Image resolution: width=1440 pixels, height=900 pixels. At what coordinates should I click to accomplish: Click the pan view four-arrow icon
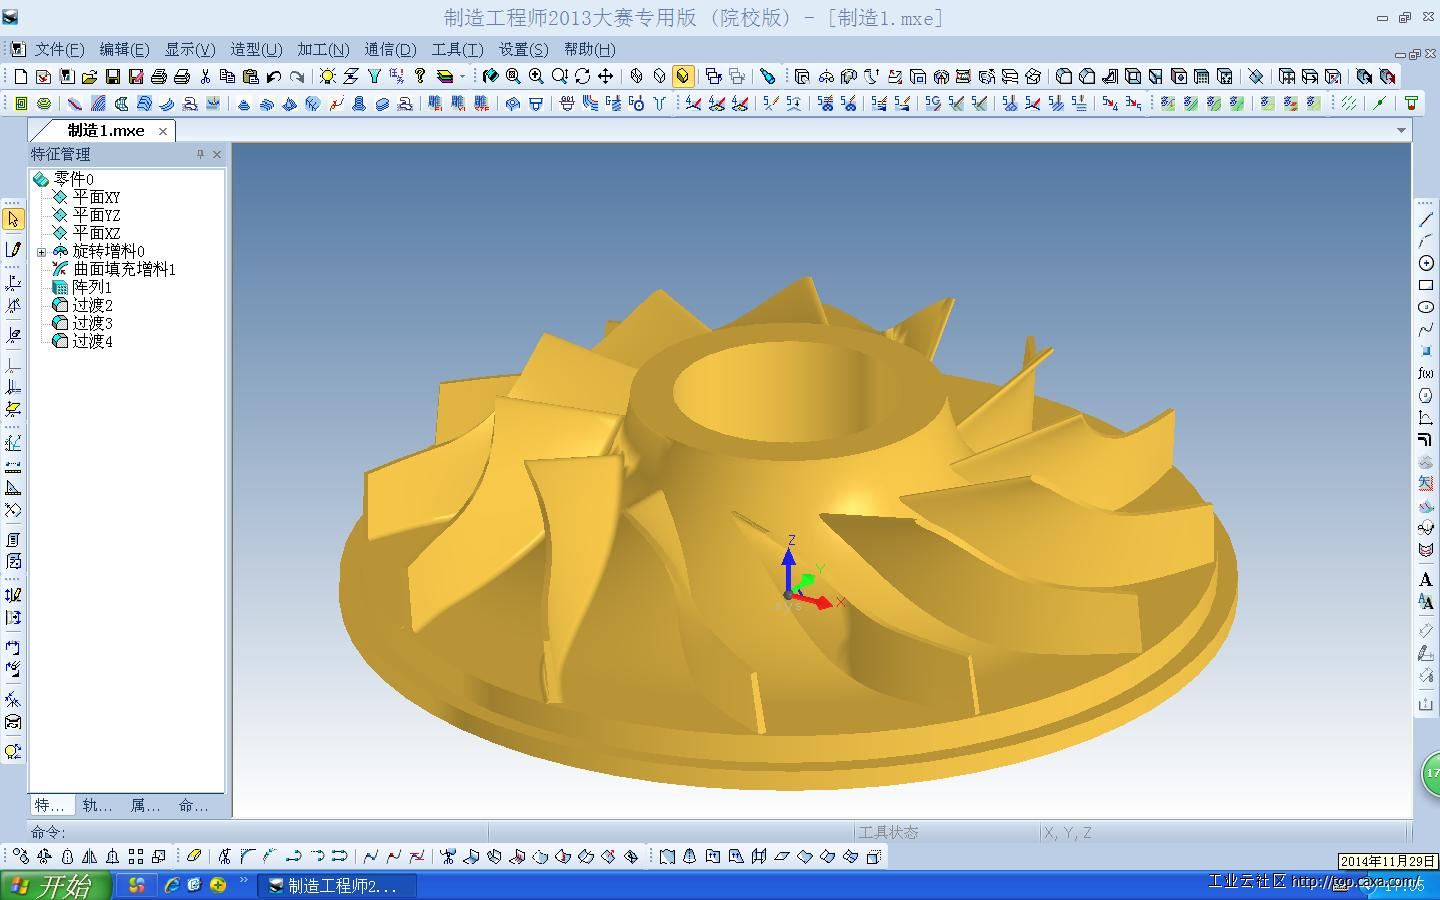(x=605, y=76)
